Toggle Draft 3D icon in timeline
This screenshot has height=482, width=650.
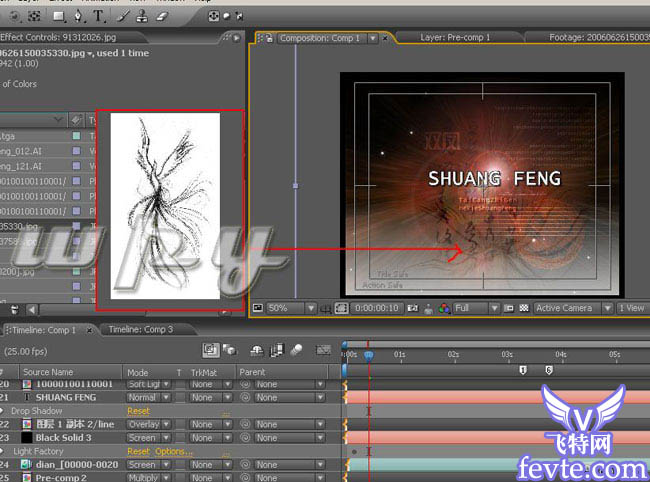point(229,350)
